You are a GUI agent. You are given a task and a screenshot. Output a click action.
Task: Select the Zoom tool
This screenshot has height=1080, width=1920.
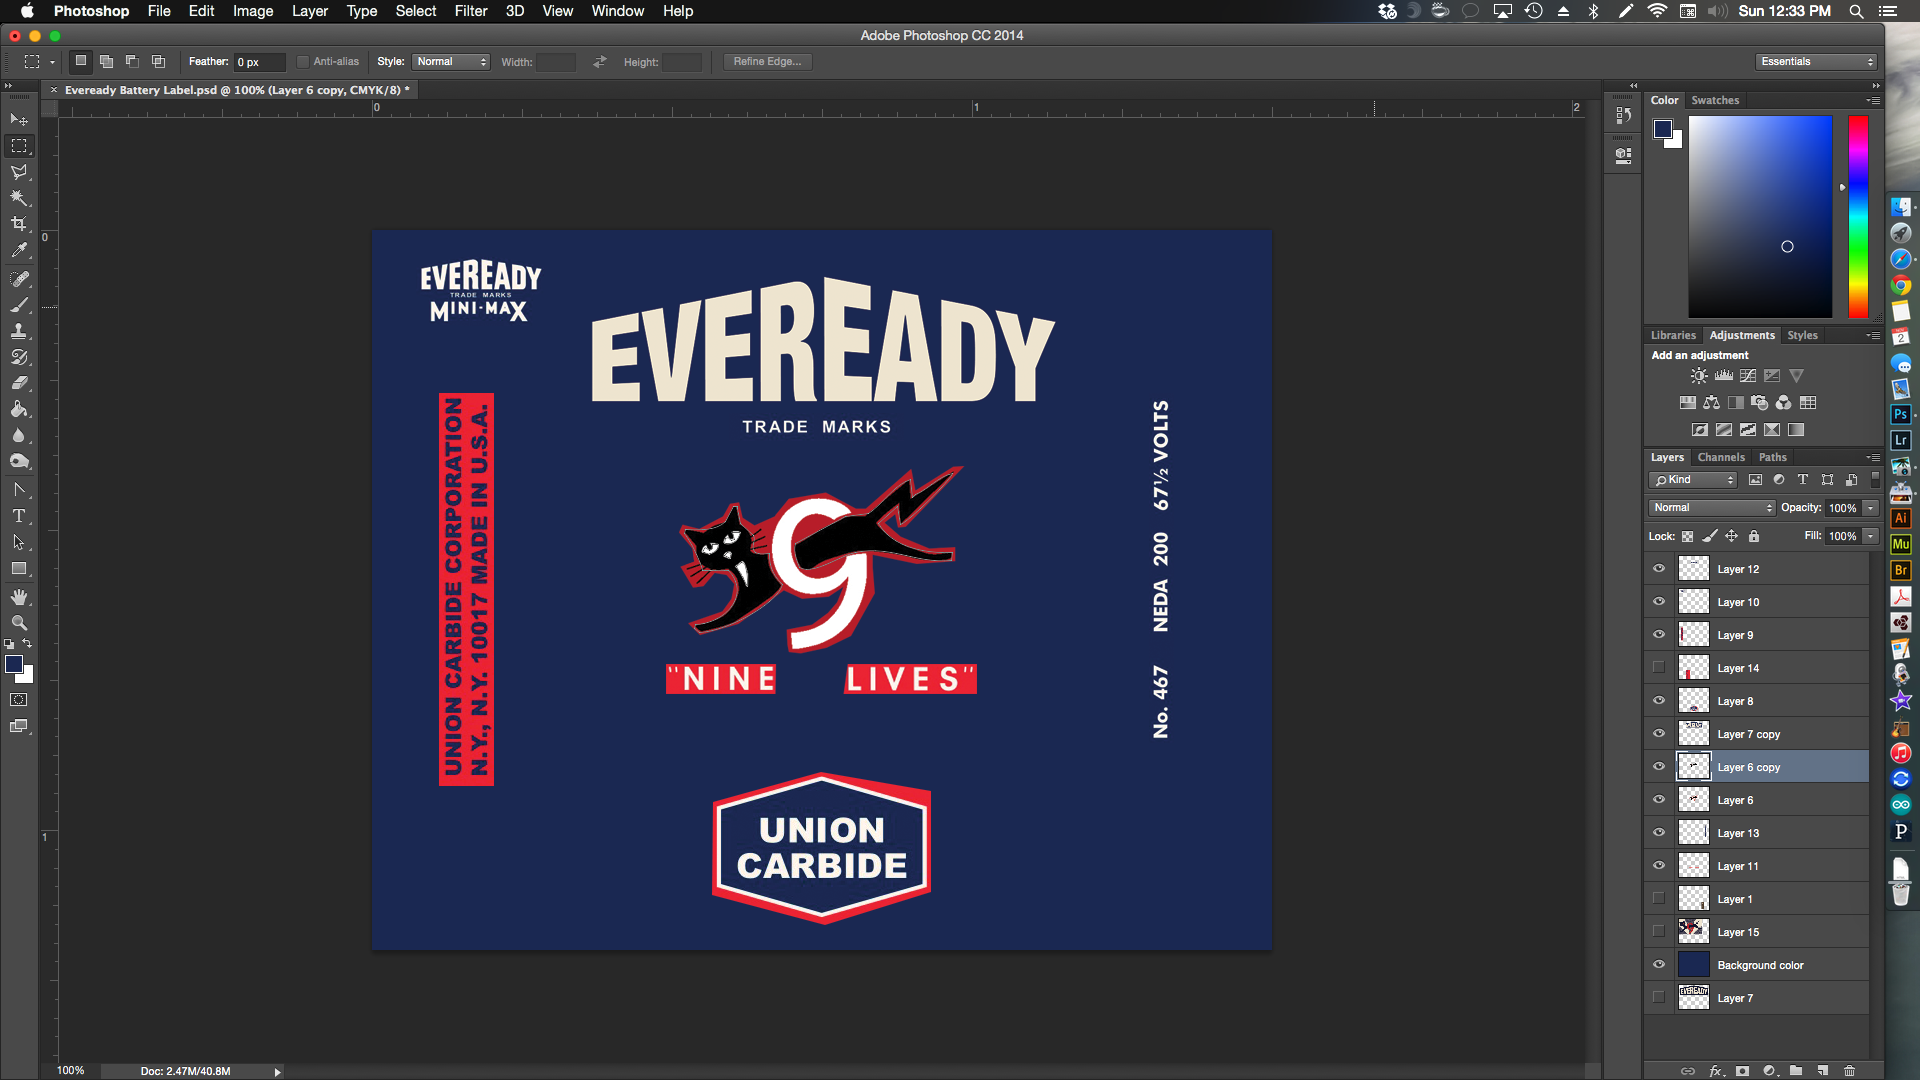tap(19, 623)
